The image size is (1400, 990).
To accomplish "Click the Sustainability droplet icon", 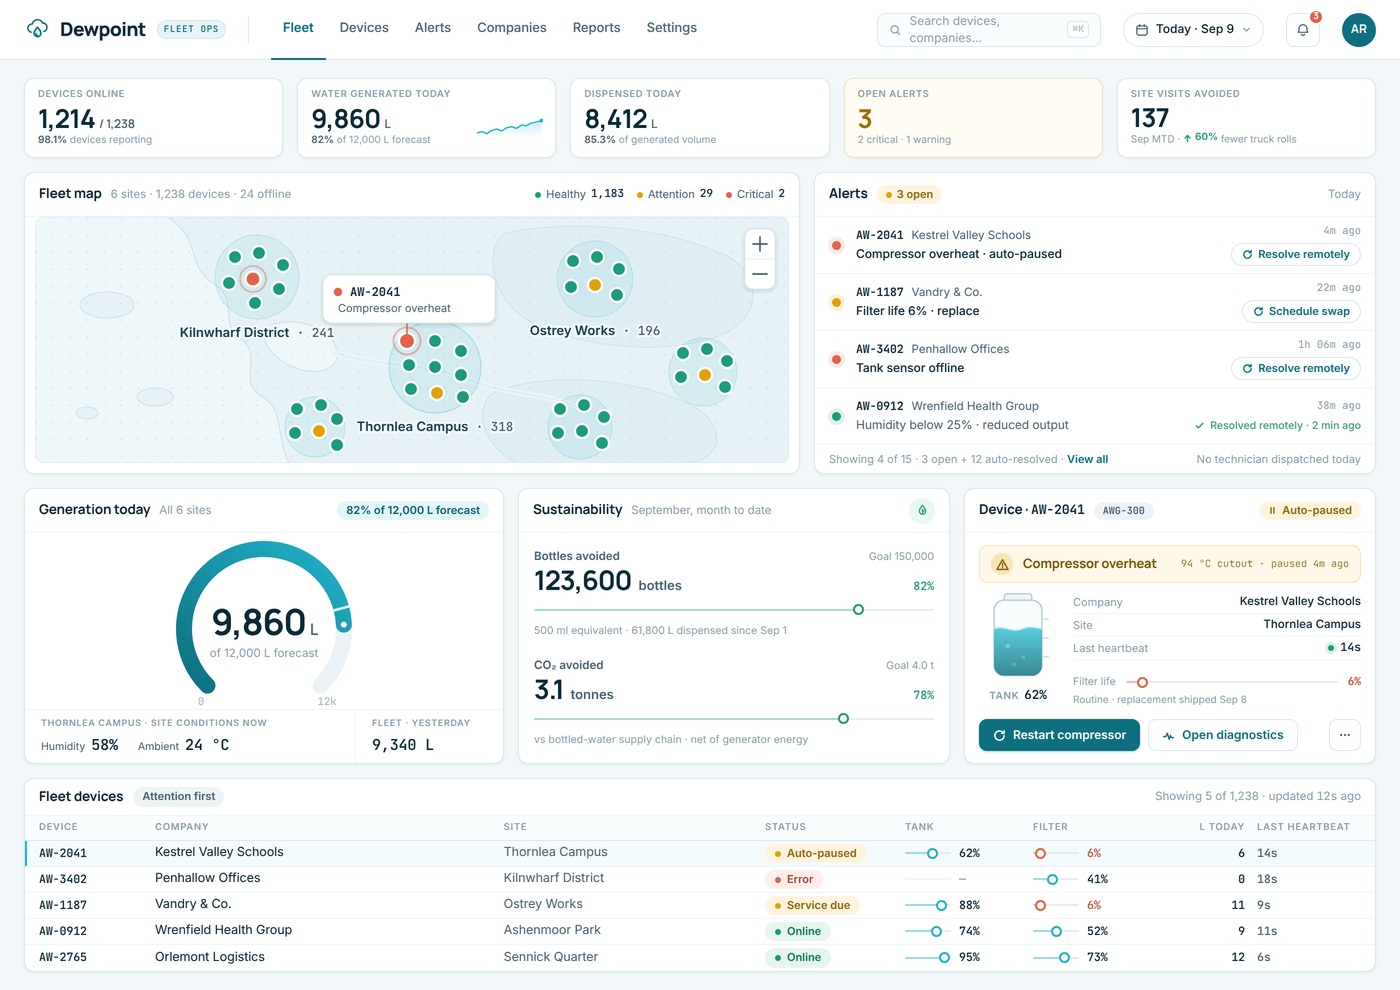I will [x=922, y=510].
